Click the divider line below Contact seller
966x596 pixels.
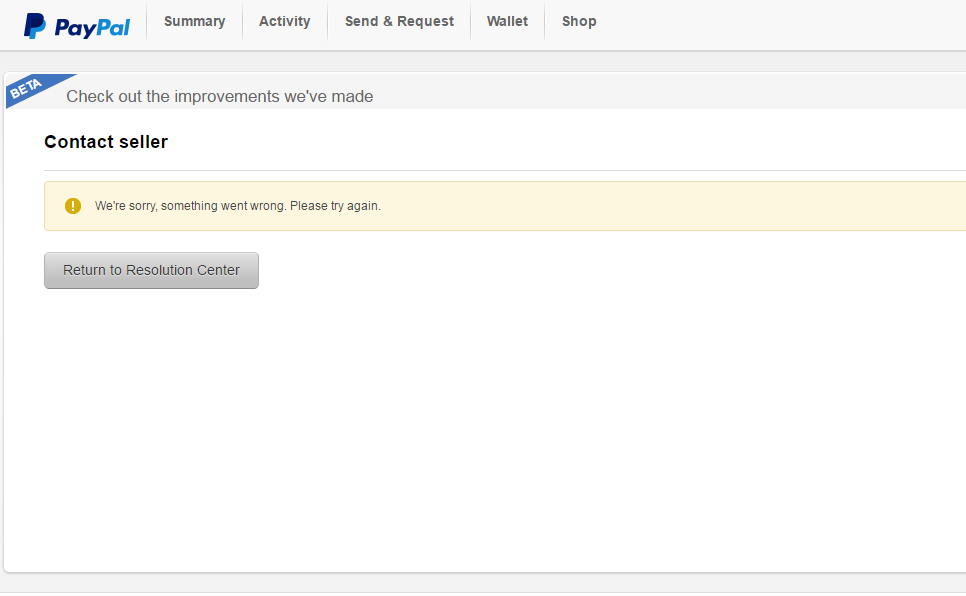pyautogui.click(x=500, y=171)
